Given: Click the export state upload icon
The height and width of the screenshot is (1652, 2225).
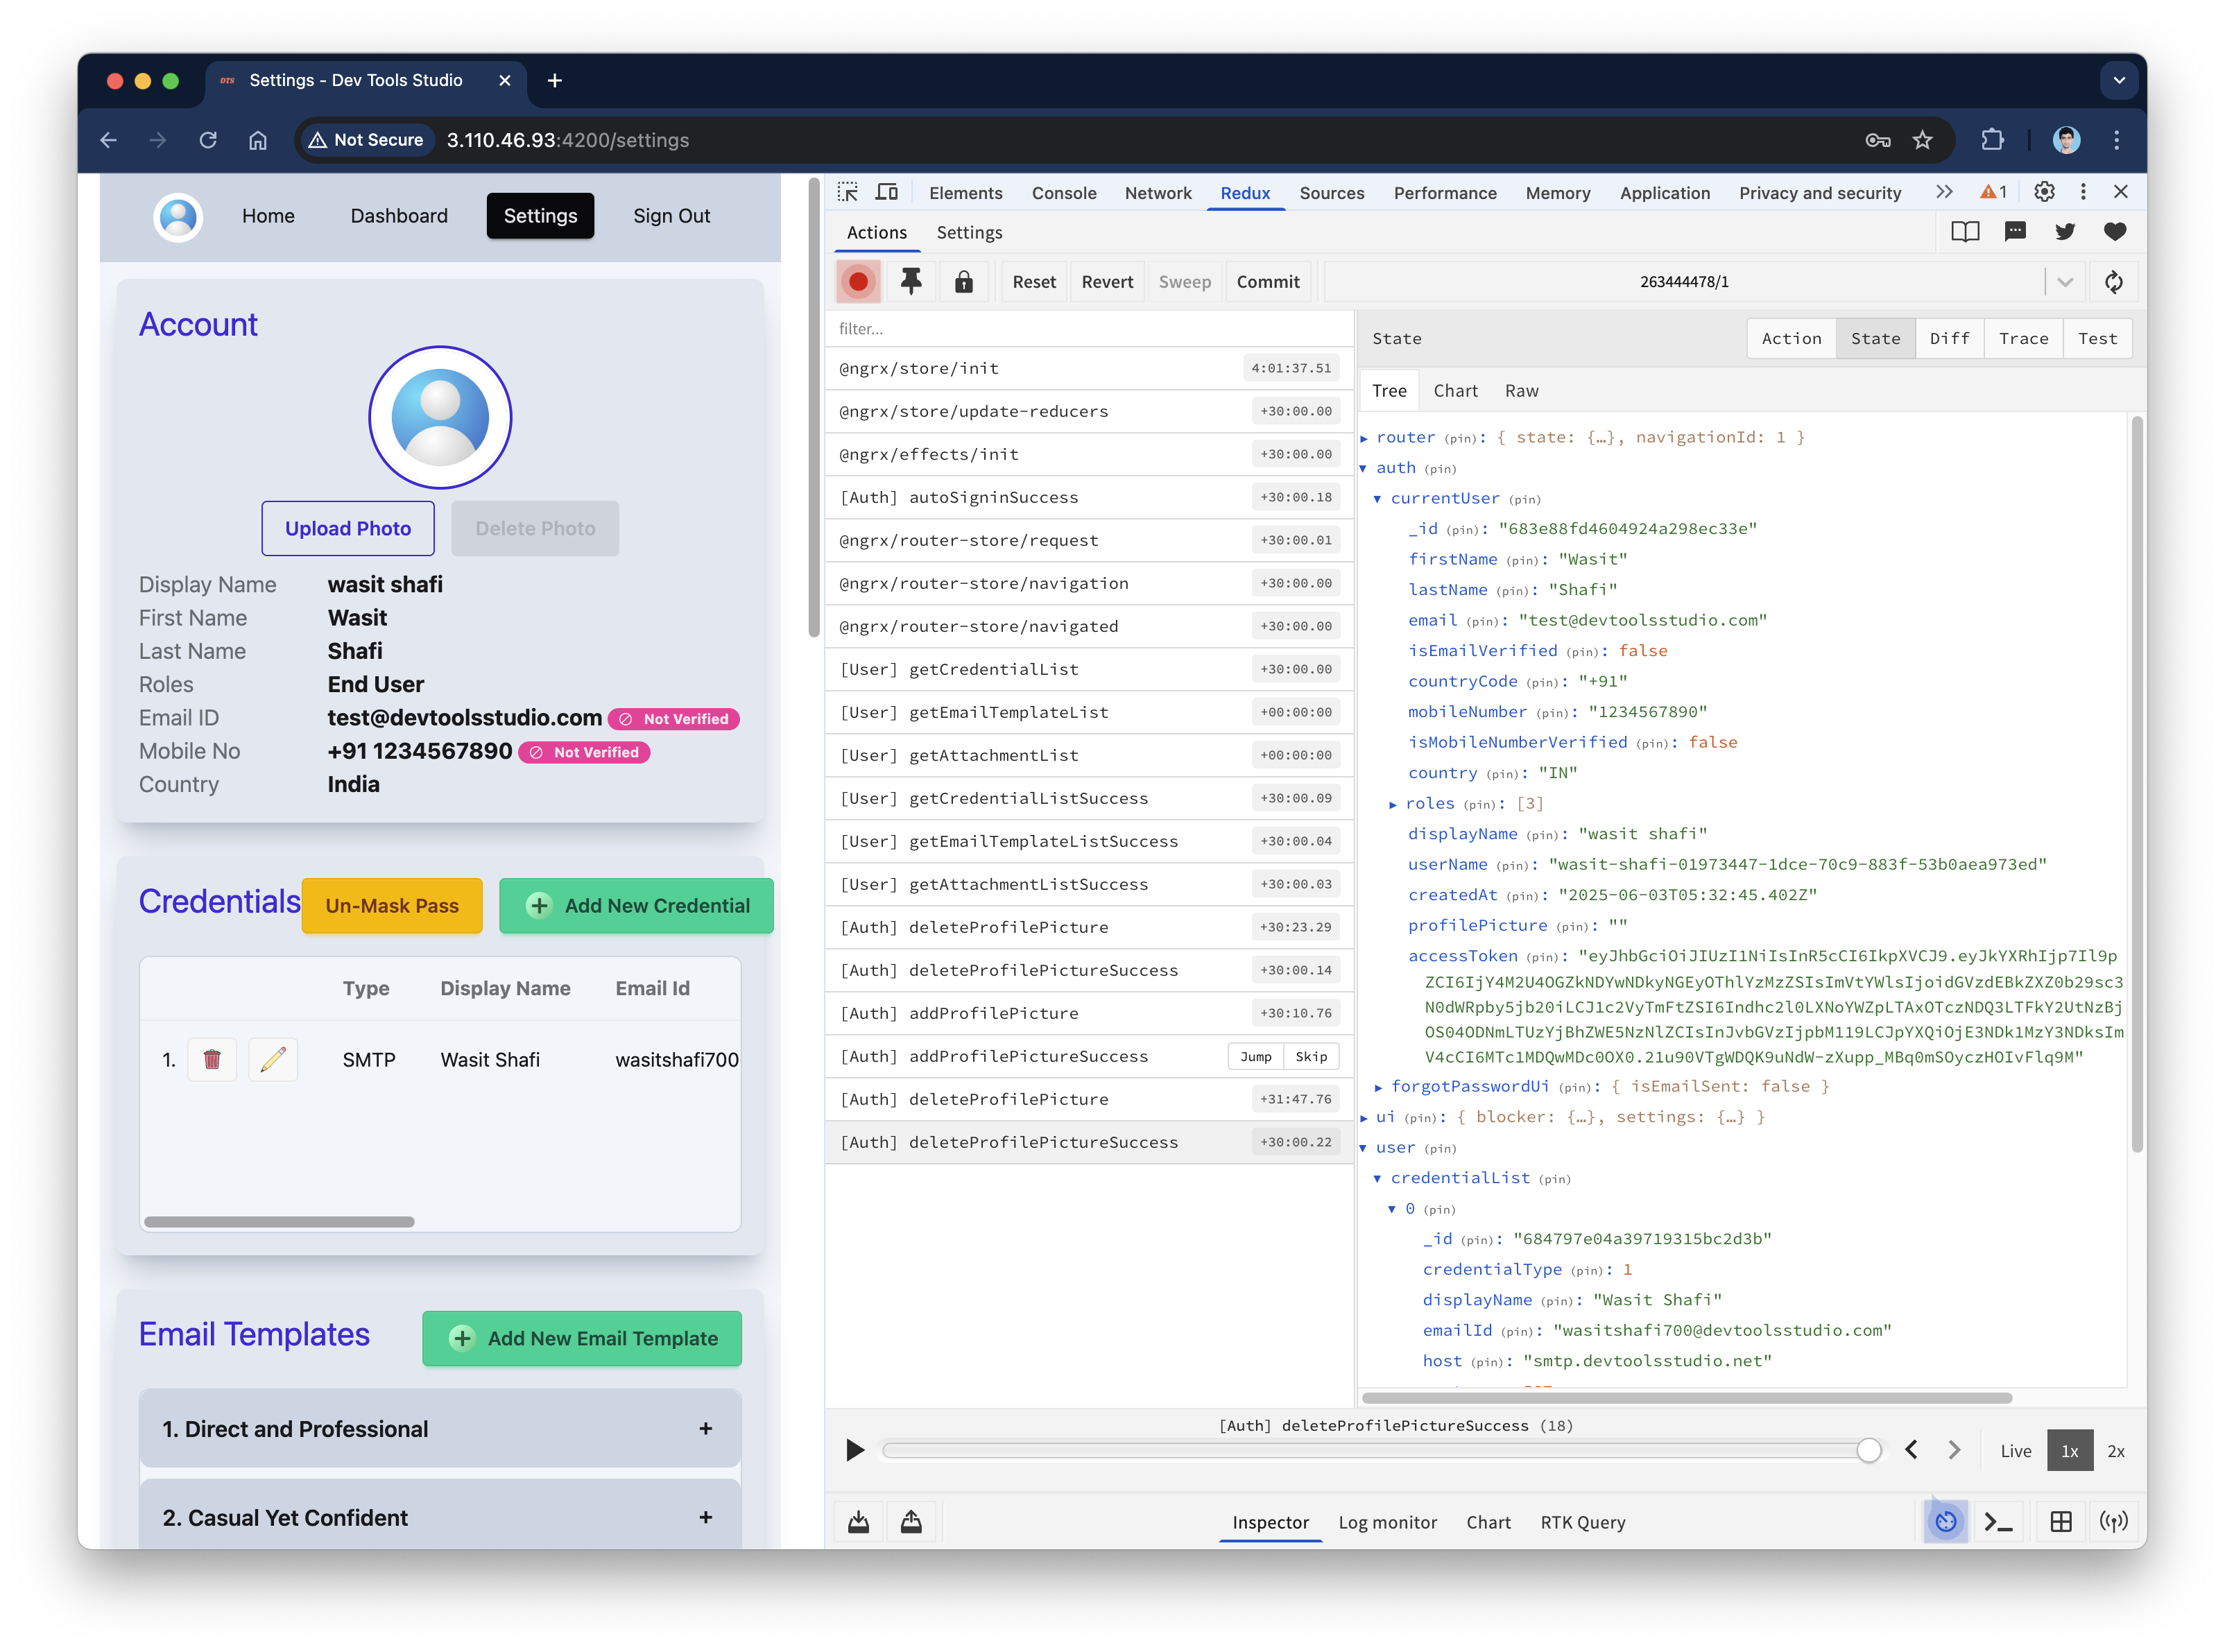Looking at the screenshot, I should 911,1522.
